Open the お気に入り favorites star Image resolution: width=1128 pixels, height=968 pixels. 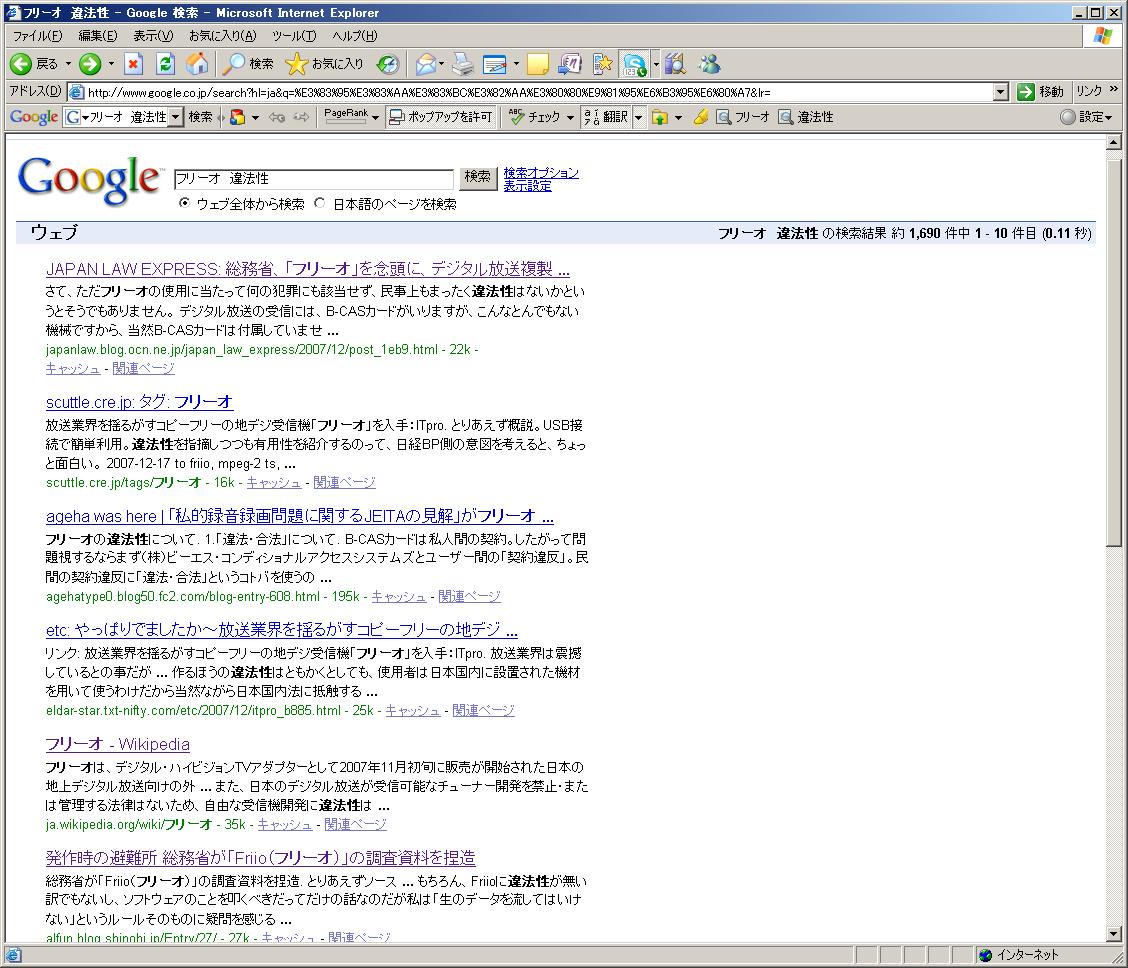tap(324, 64)
